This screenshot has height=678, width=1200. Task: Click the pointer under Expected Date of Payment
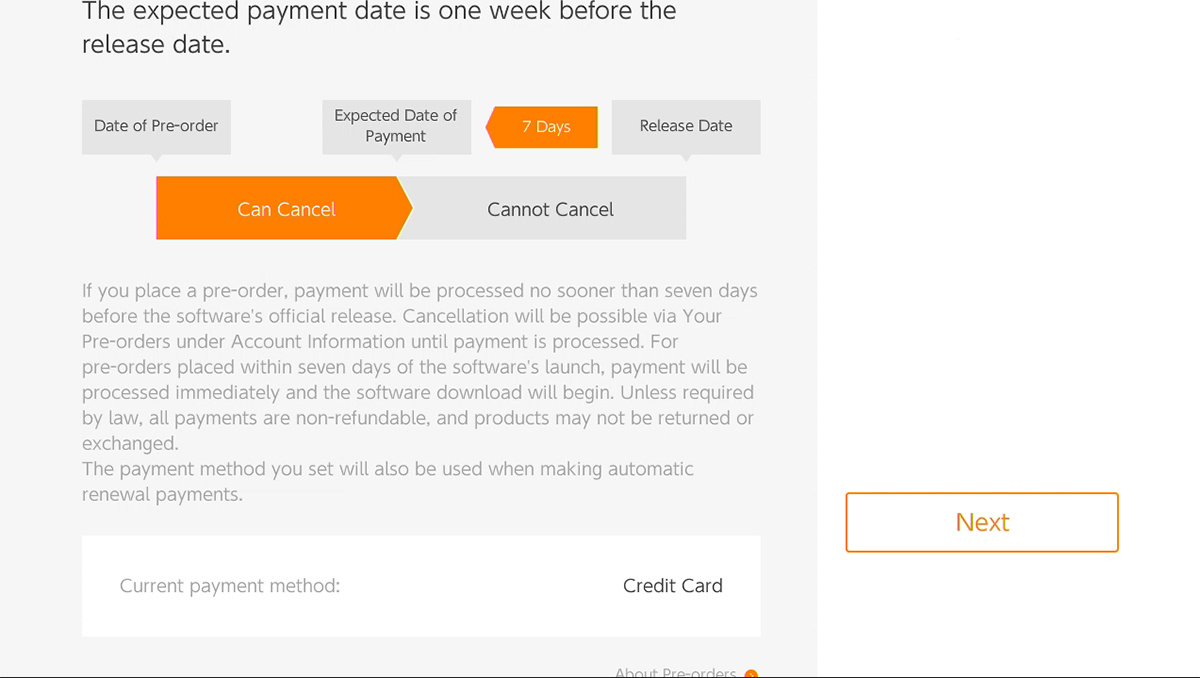coord(396,157)
